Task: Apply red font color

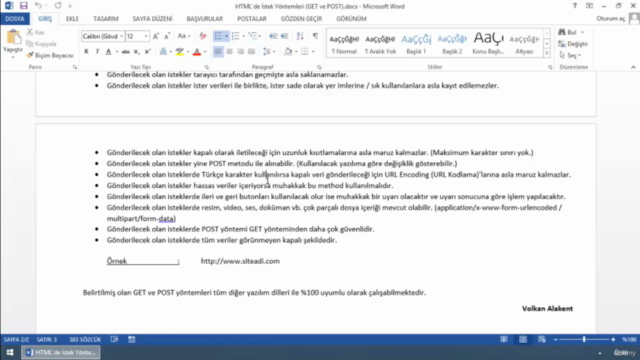Action: tap(197, 52)
